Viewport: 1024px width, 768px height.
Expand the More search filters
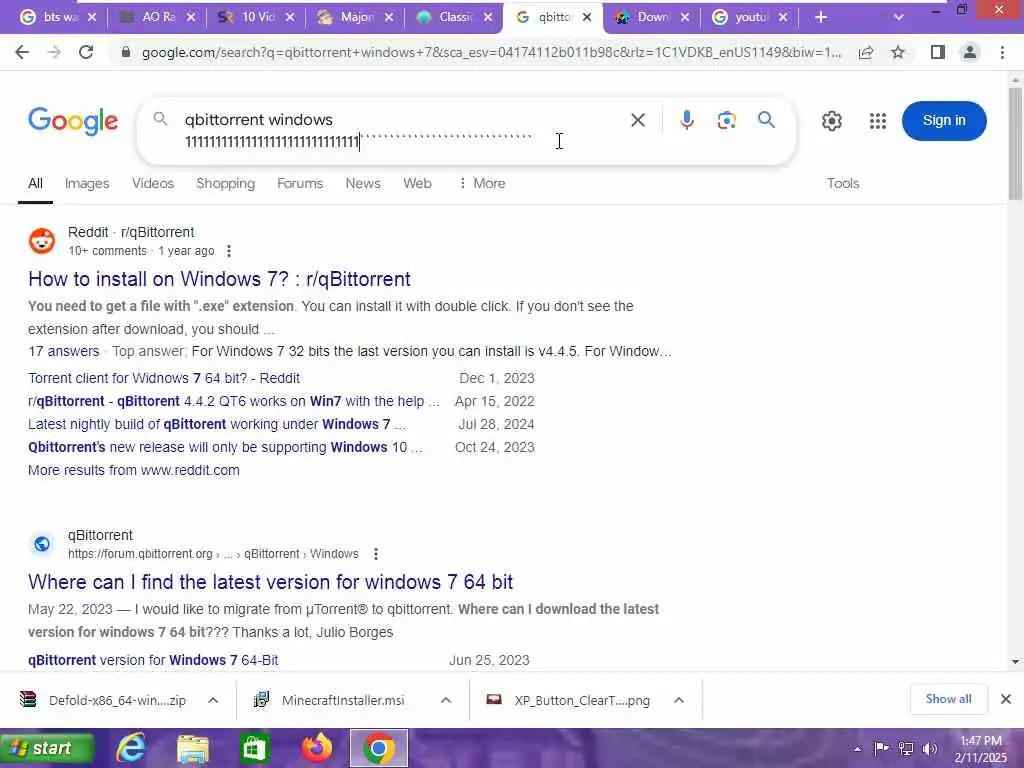(x=482, y=184)
